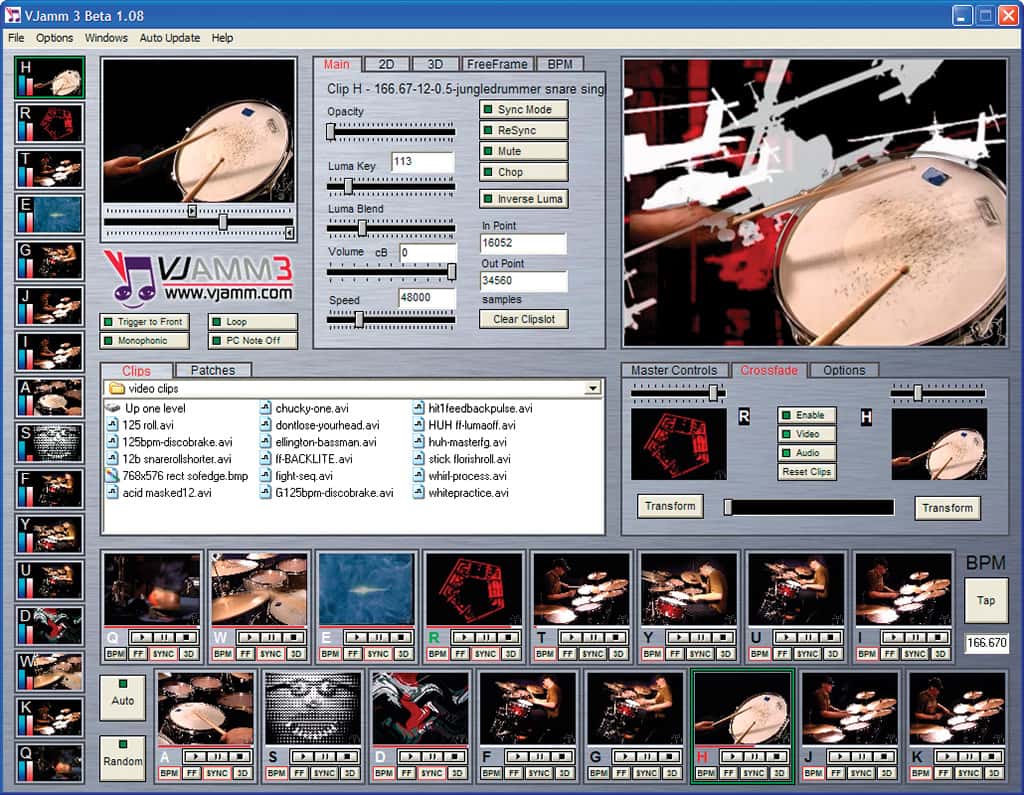Enable the Loop checkbox
This screenshot has width=1024, height=795.
click(x=253, y=321)
